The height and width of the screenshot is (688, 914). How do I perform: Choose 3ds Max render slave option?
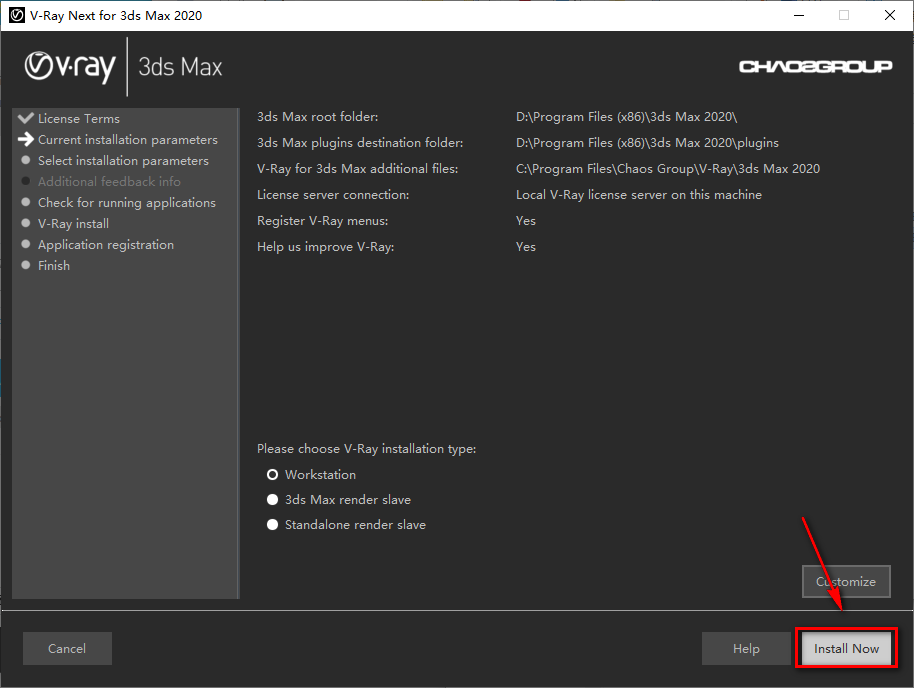(272, 499)
